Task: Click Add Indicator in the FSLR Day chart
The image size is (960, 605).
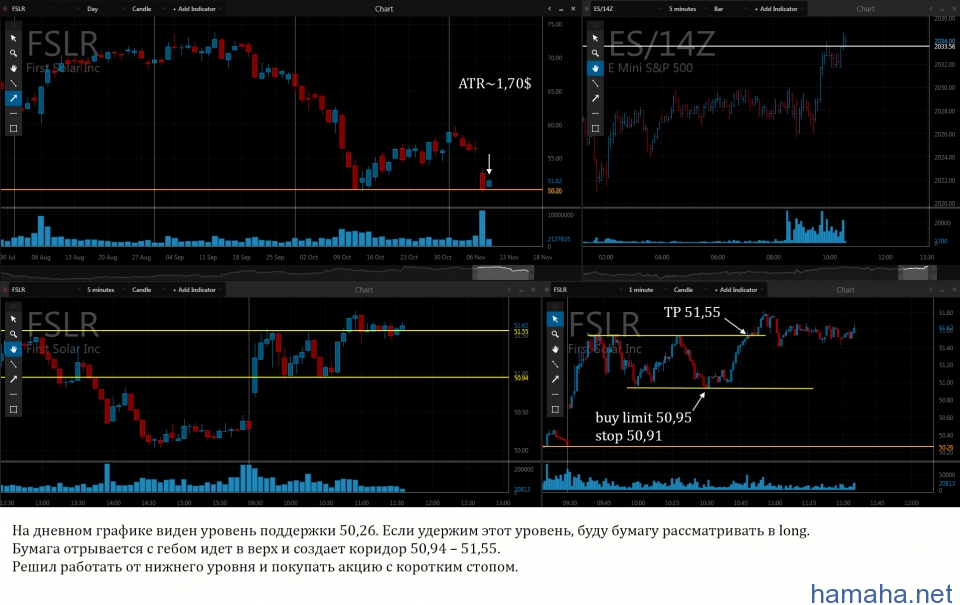Action: point(196,9)
